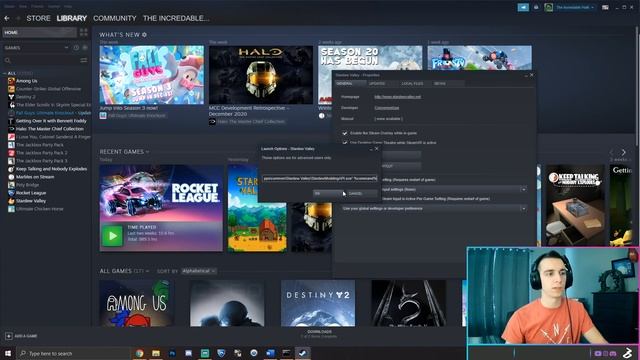The height and width of the screenshot is (360, 640).
Task: Open the Stardew Valley homepage link
Action: click(398, 97)
